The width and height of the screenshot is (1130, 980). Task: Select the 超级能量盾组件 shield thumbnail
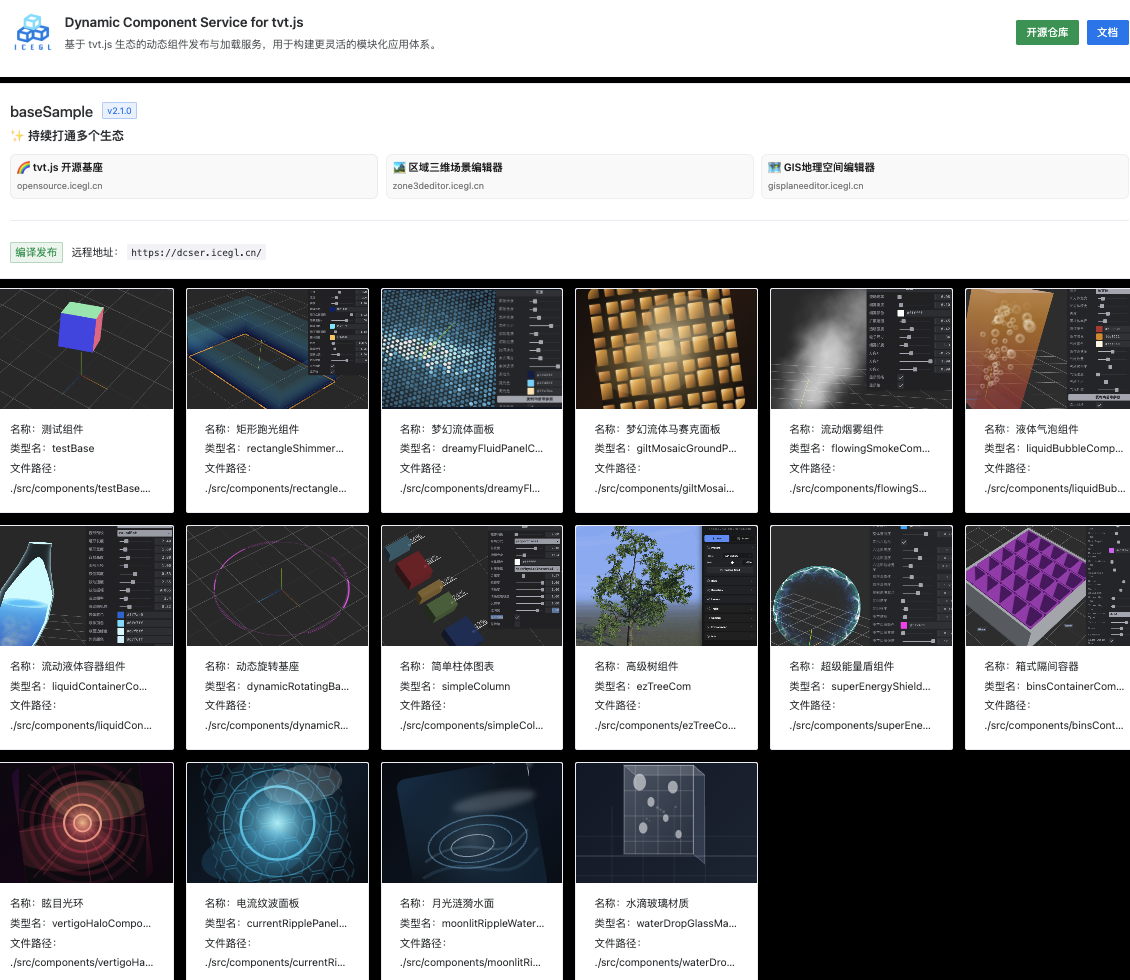[861, 586]
